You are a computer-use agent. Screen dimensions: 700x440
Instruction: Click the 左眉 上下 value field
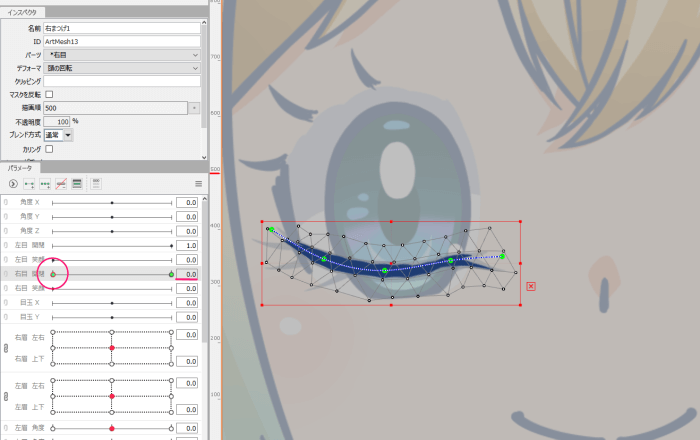pos(187,409)
